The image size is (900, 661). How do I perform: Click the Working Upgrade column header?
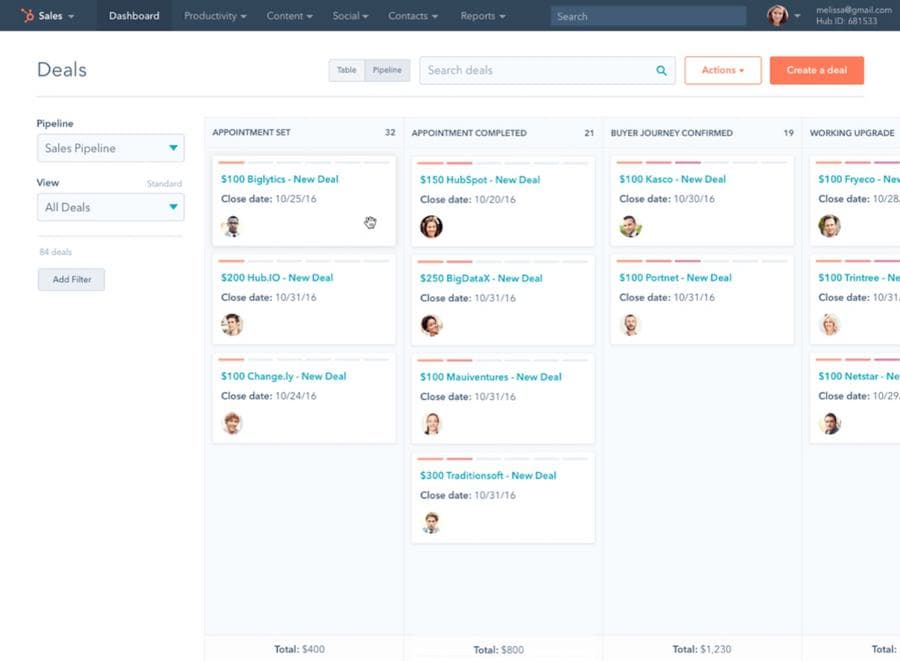852,133
